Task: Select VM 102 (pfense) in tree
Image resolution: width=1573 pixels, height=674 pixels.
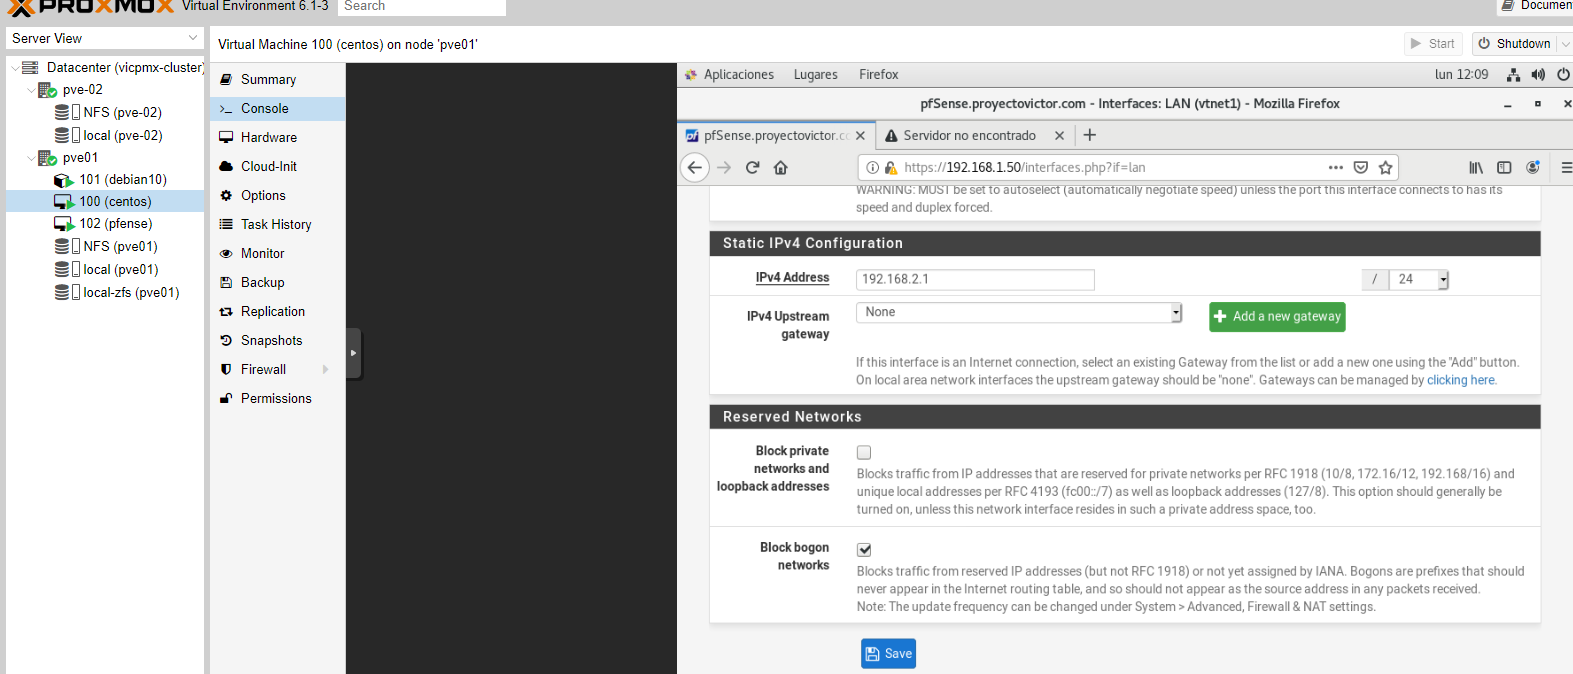Action: tap(116, 223)
